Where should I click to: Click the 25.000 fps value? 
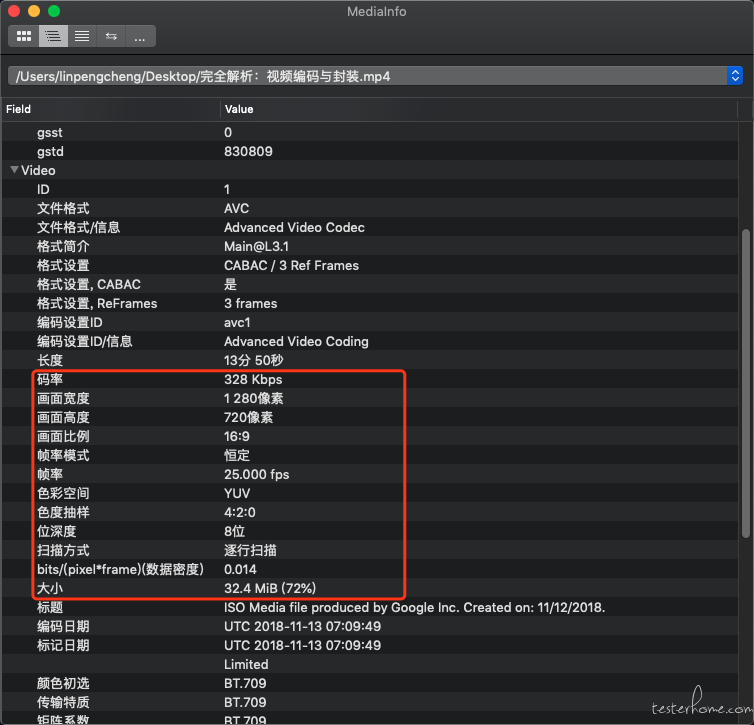257,475
